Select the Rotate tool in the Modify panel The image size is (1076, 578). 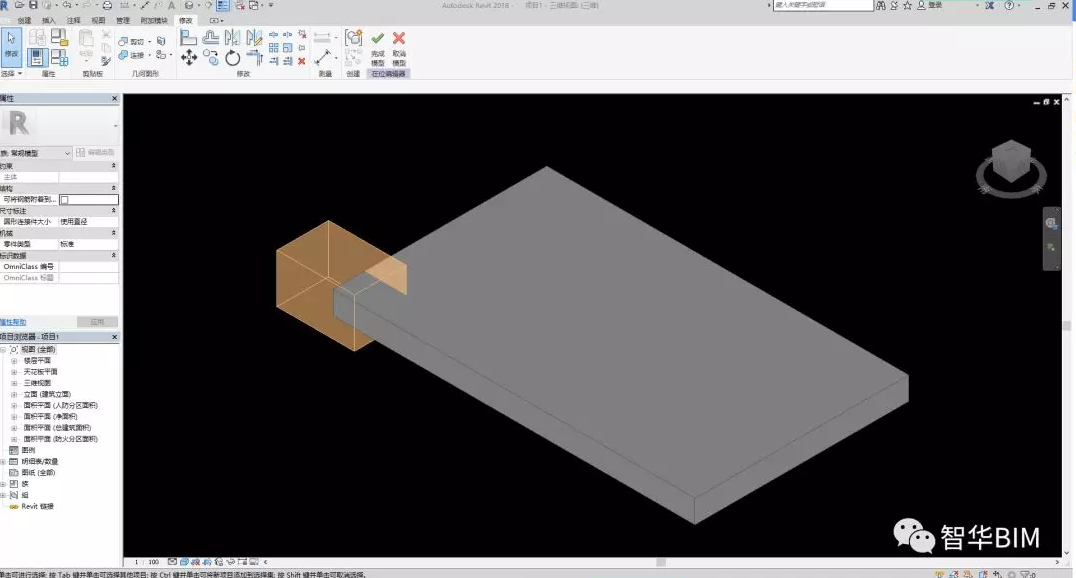click(232, 58)
